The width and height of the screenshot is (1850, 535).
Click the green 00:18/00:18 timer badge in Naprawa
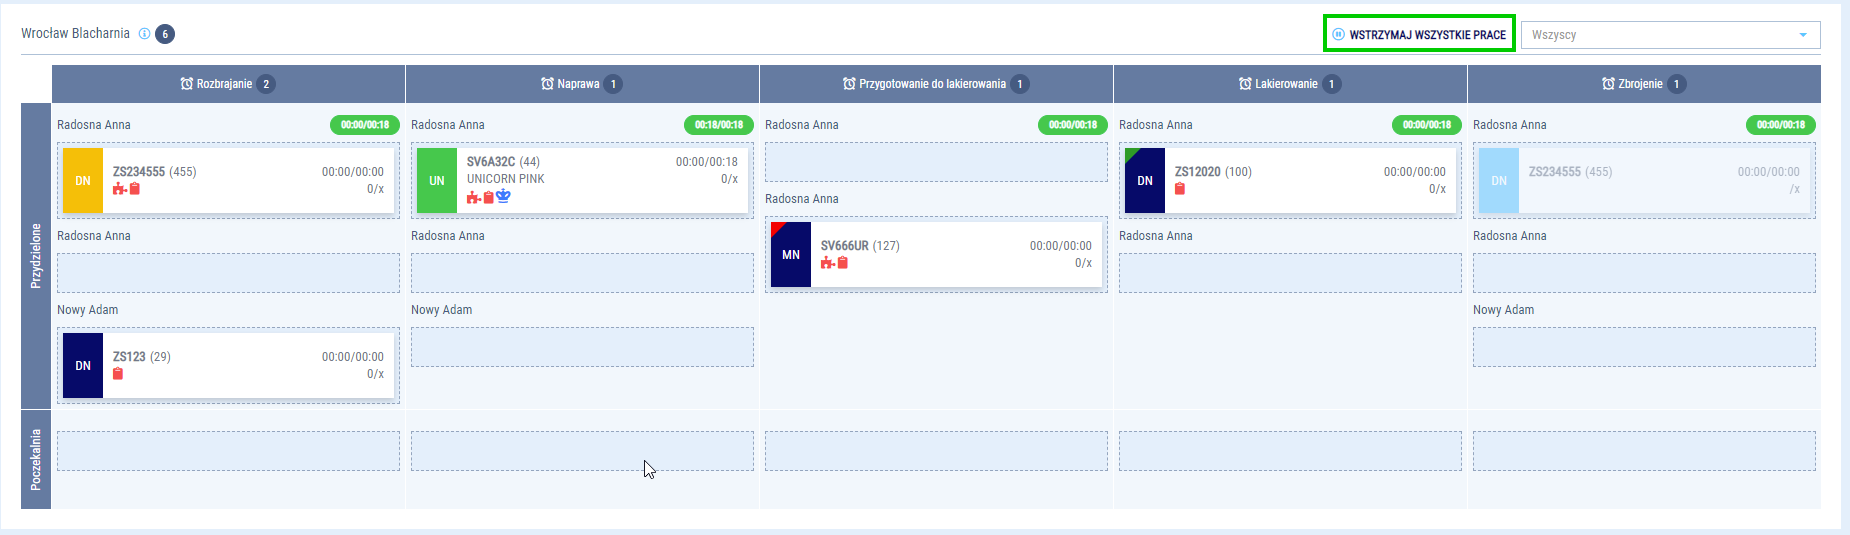(x=719, y=125)
